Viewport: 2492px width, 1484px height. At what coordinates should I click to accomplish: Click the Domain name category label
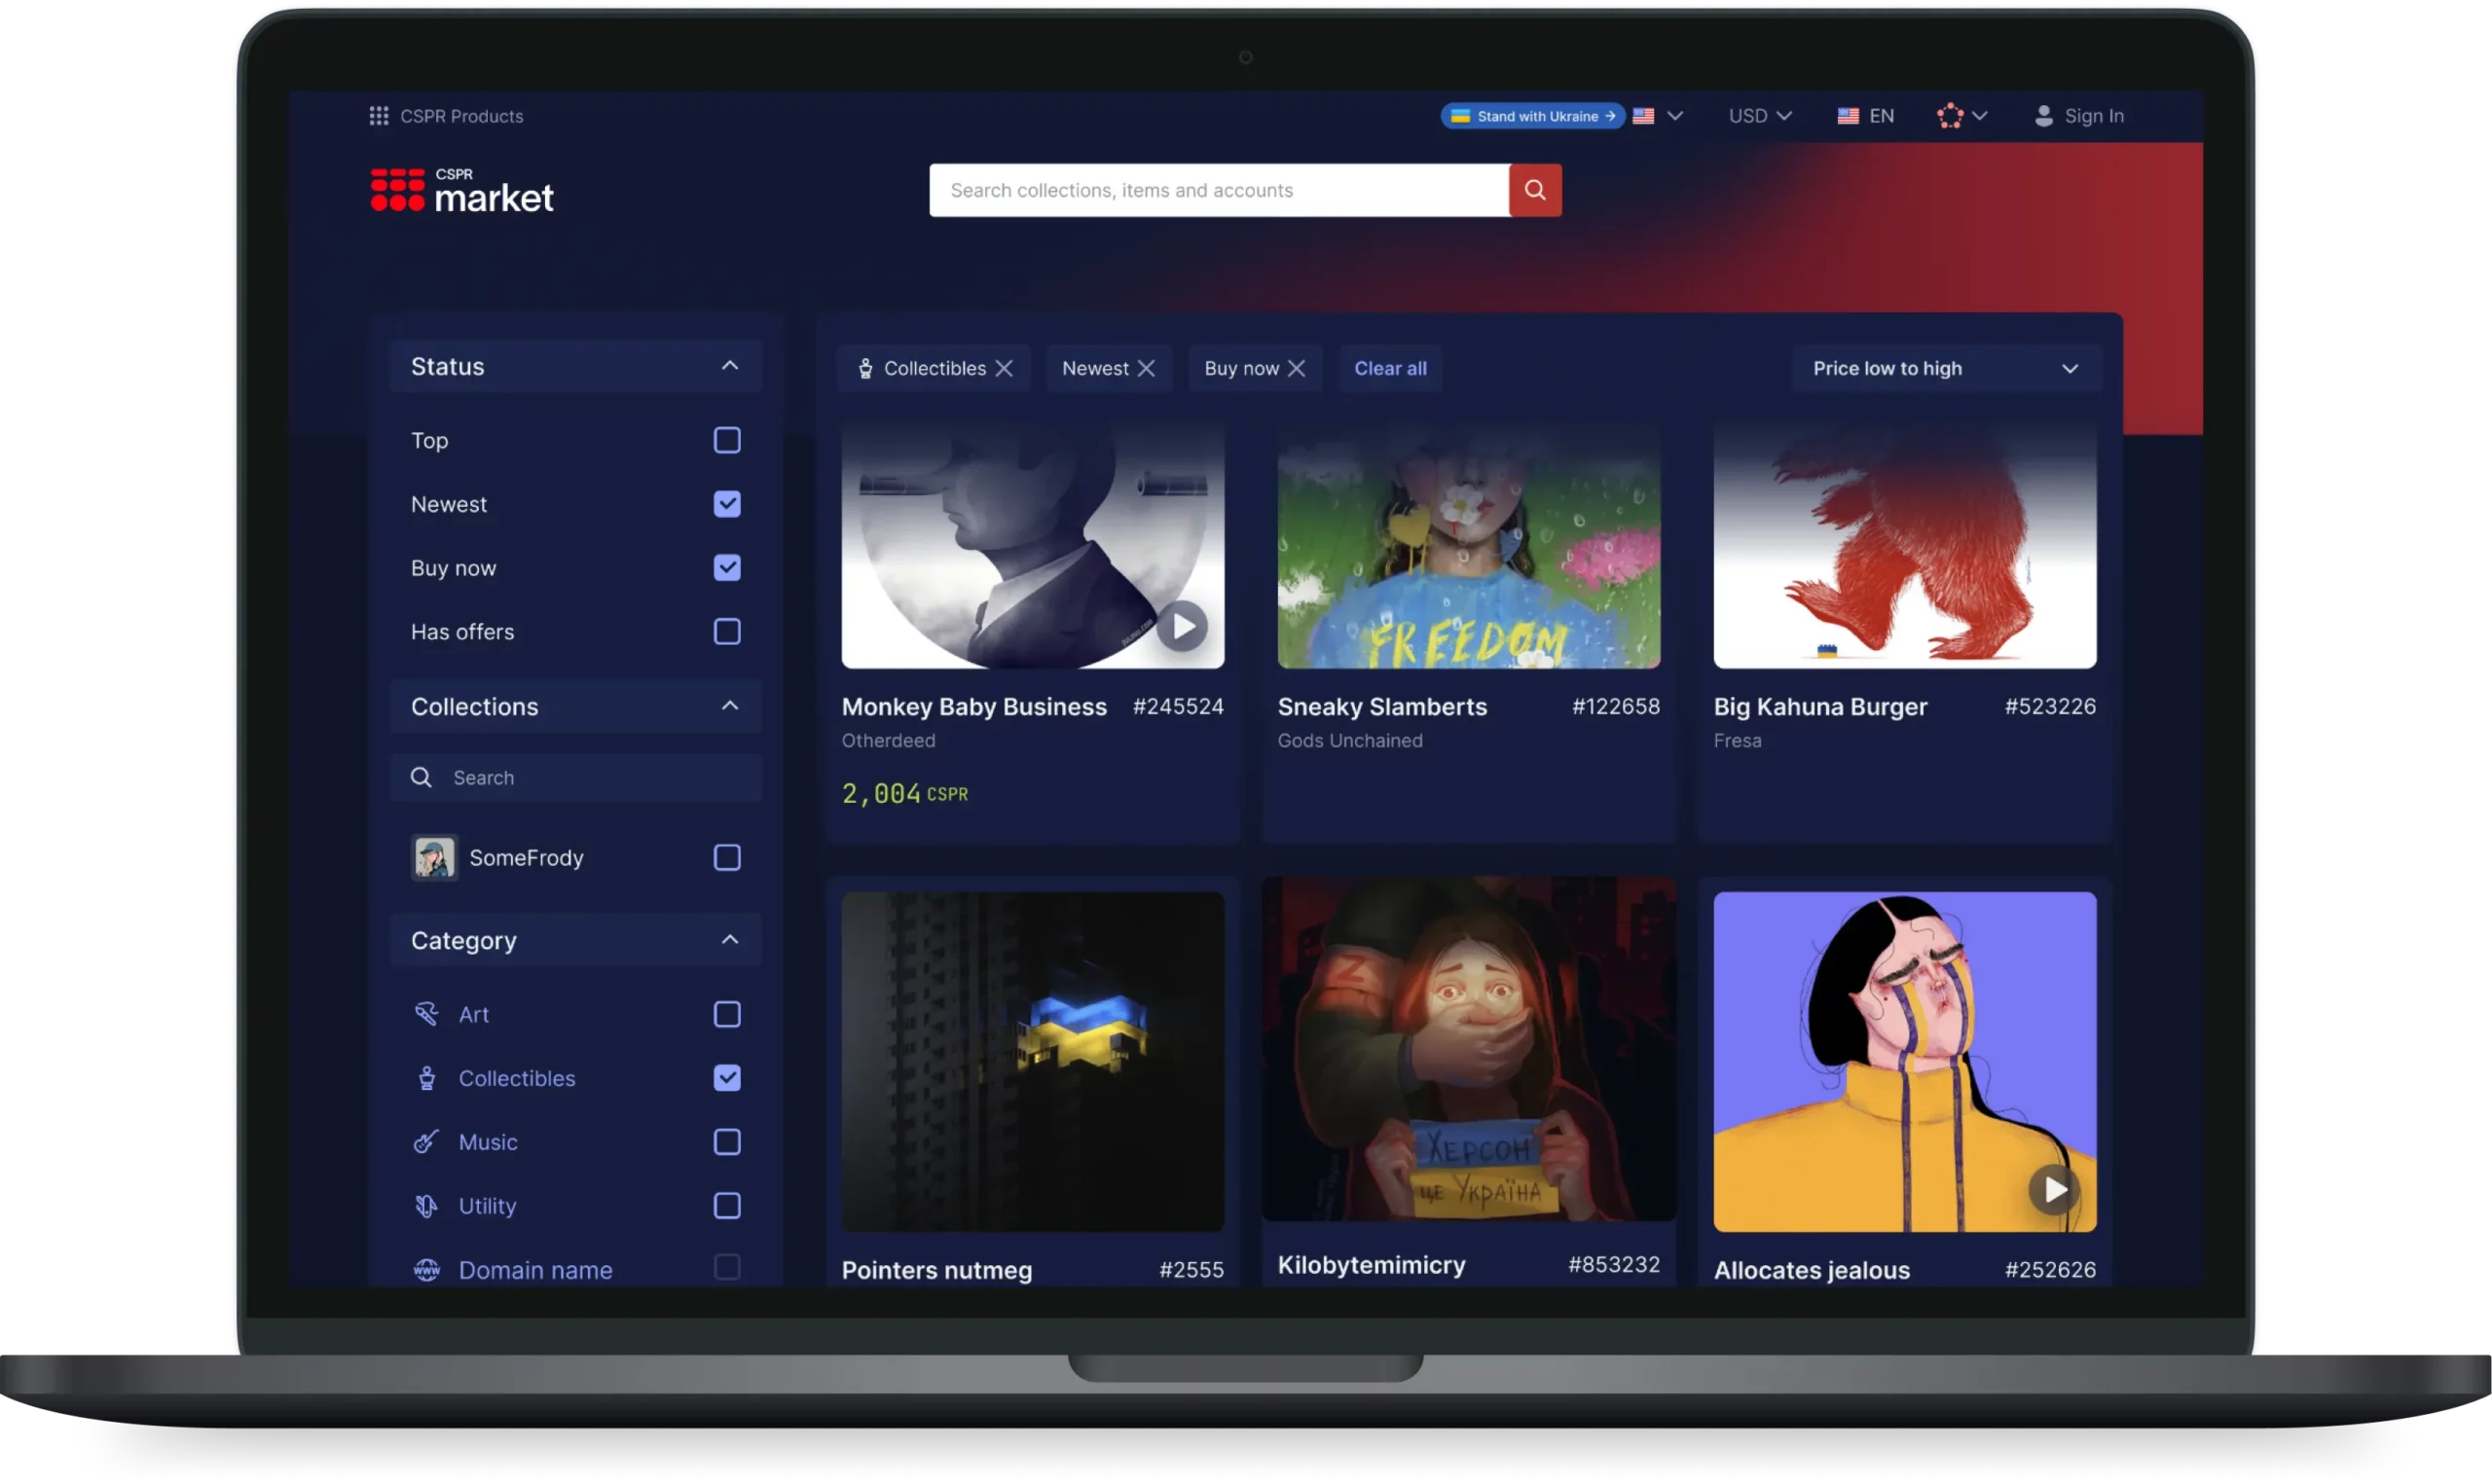(x=535, y=1270)
